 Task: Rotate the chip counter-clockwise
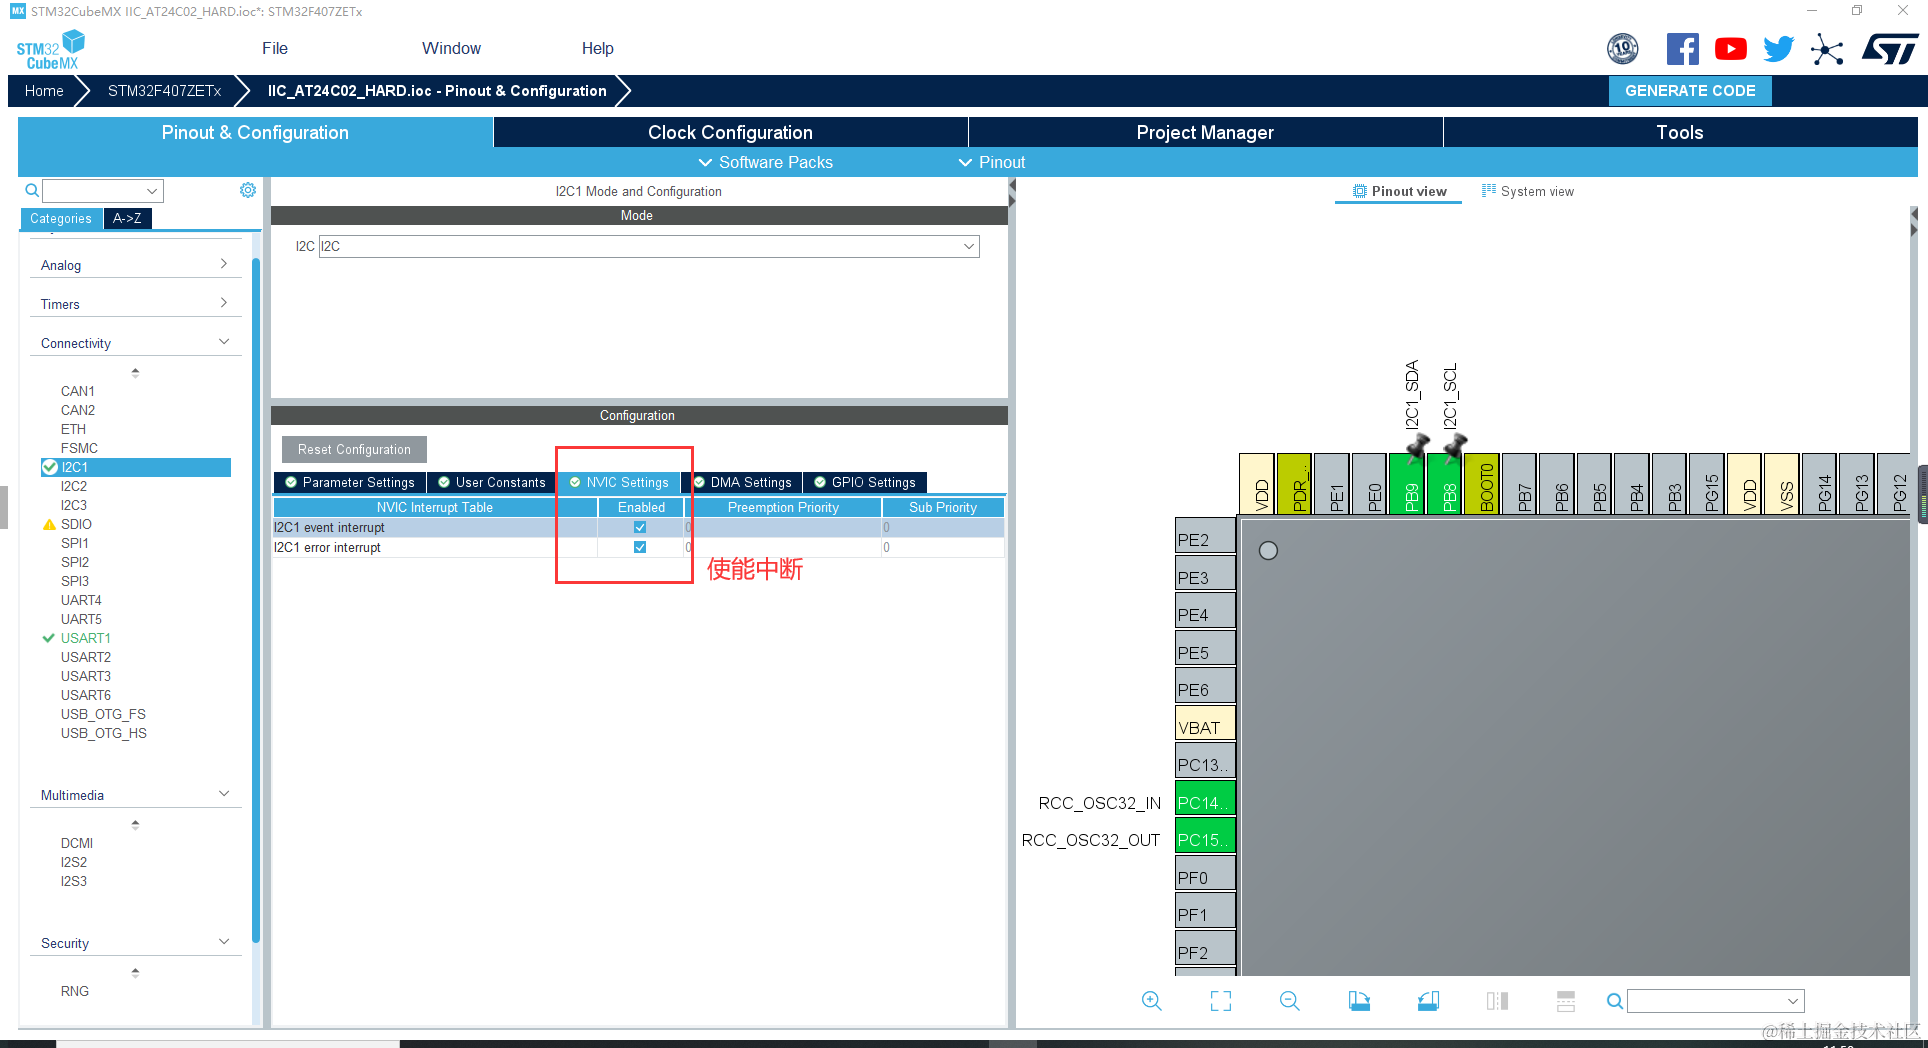click(1428, 1001)
